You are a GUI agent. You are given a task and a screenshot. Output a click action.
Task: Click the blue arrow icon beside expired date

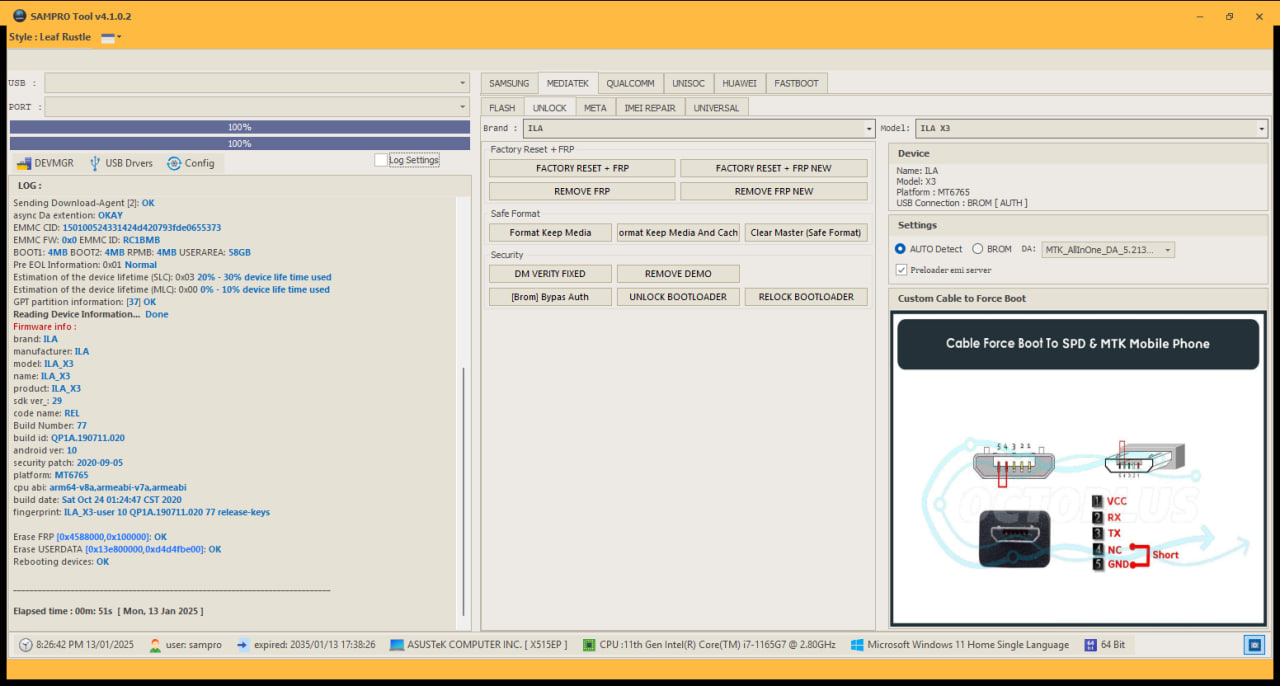243,645
